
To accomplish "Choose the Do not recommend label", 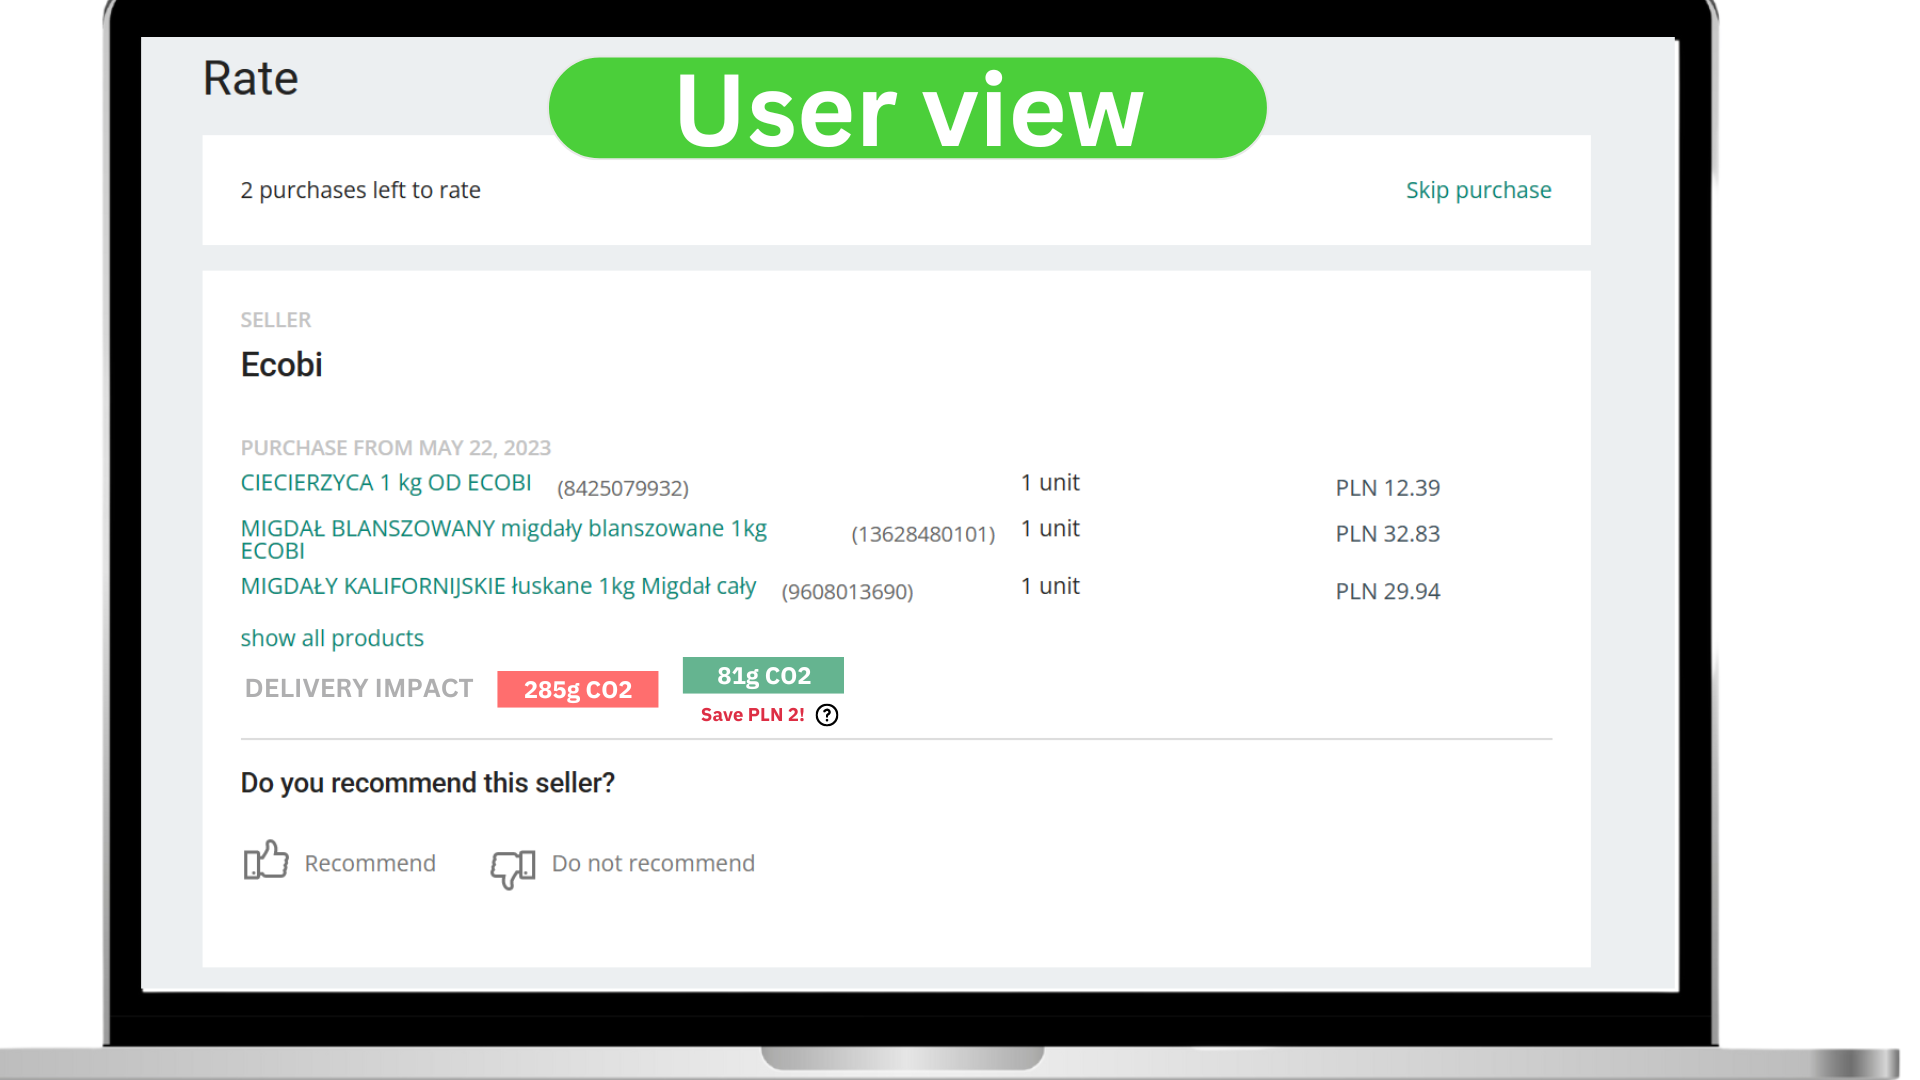I will [x=653, y=863].
